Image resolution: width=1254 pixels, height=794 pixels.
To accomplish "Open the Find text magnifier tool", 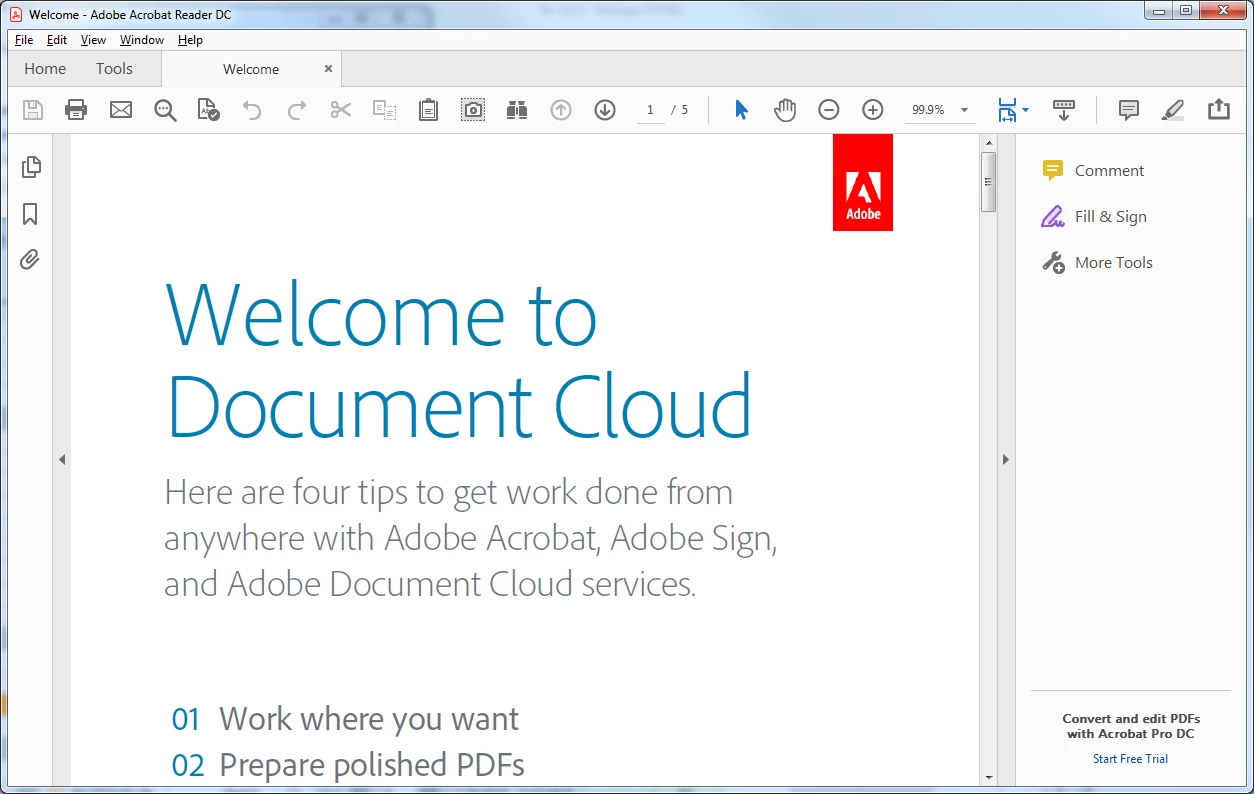I will [165, 110].
